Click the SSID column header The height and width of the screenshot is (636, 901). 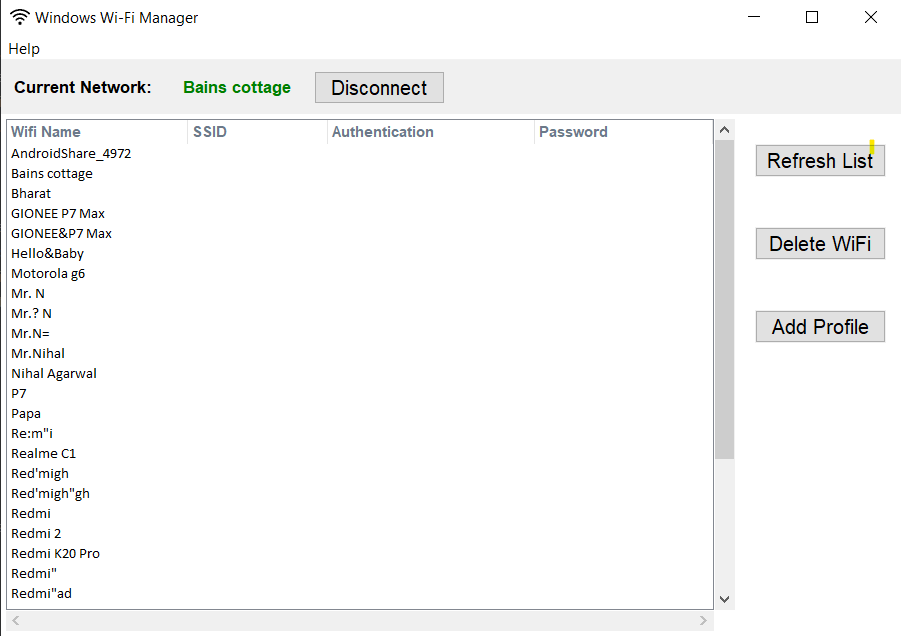click(257, 132)
